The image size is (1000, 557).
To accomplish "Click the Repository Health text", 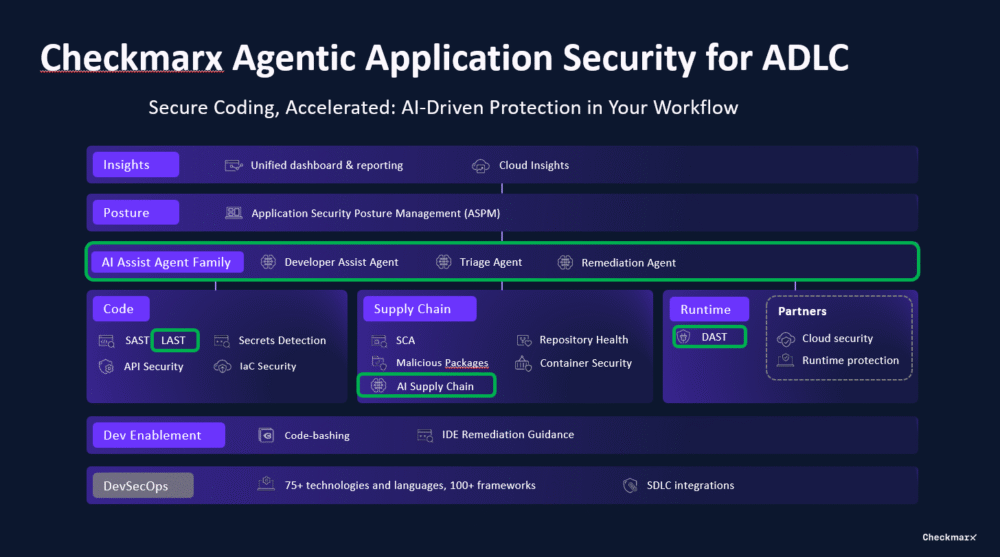I will (584, 340).
